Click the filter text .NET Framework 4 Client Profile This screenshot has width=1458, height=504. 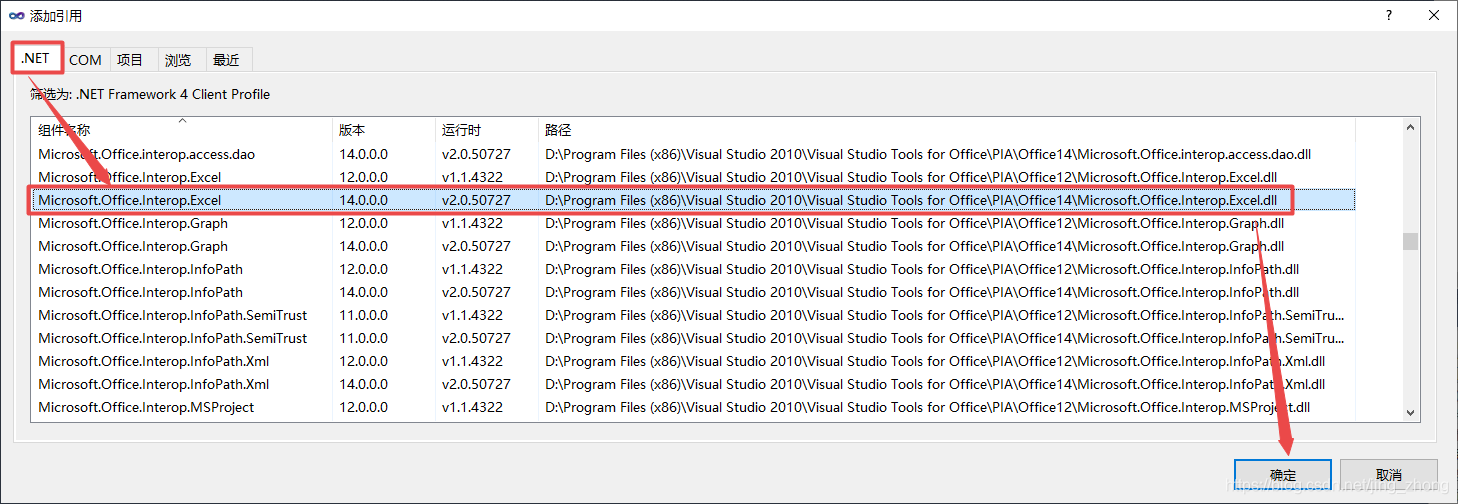tap(172, 94)
